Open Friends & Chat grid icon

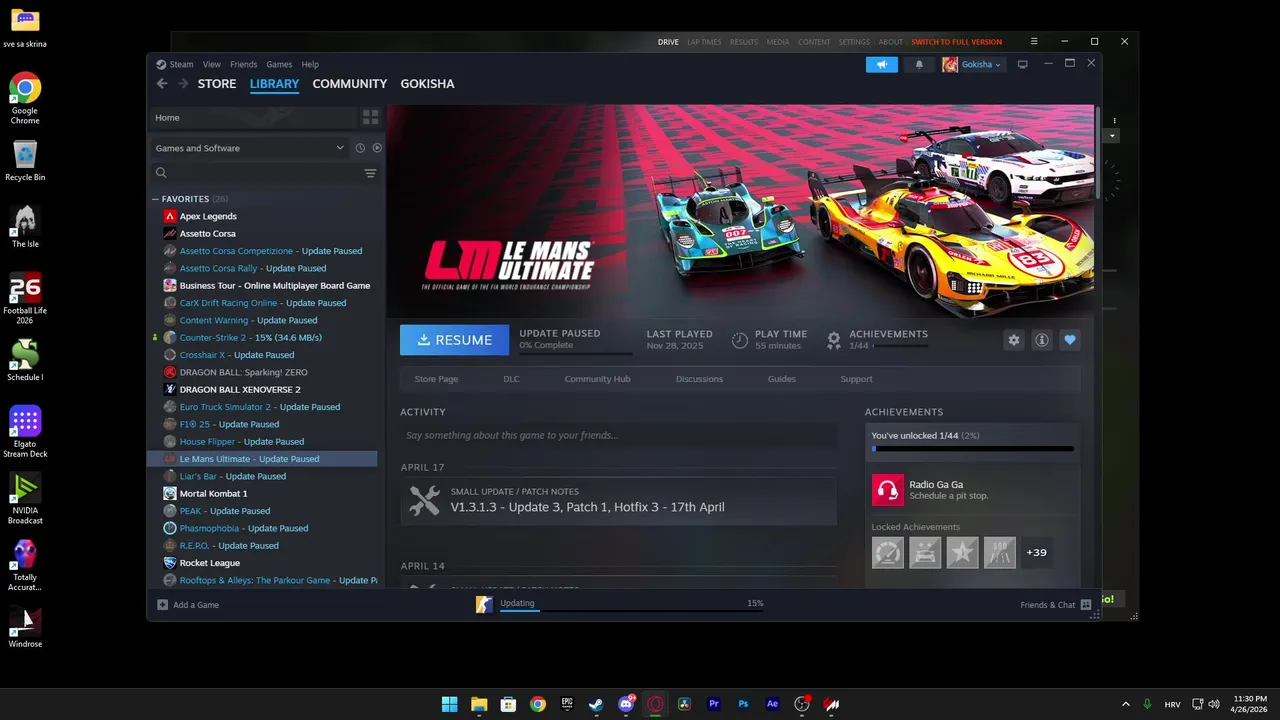pos(1086,605)
